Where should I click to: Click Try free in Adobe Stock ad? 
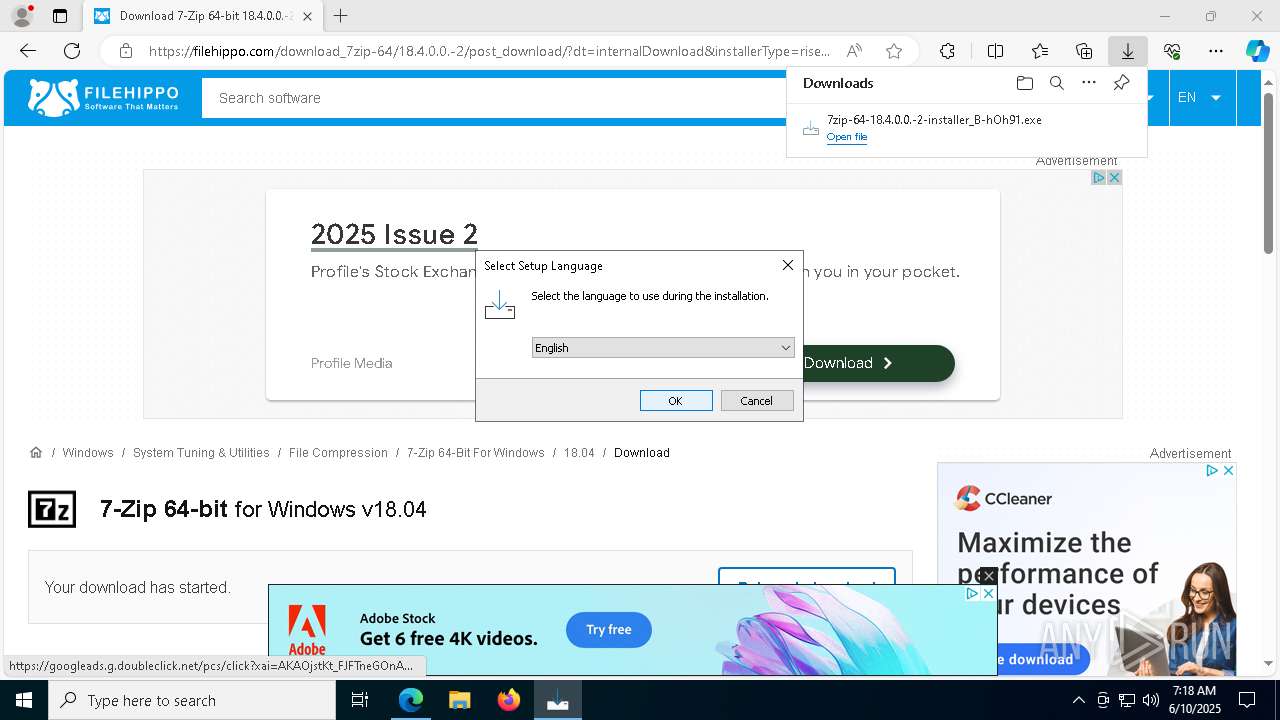coord(609,630)
